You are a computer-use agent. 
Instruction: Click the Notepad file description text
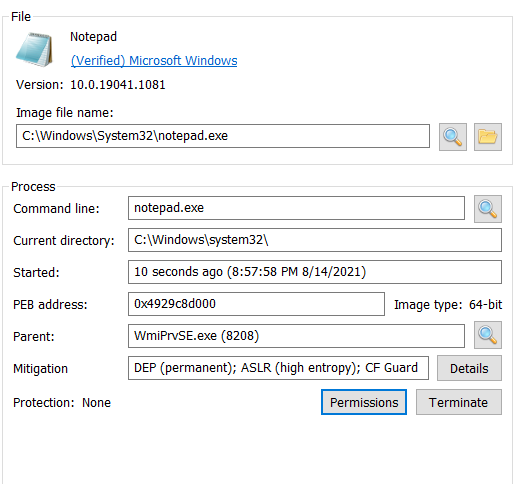93,37
